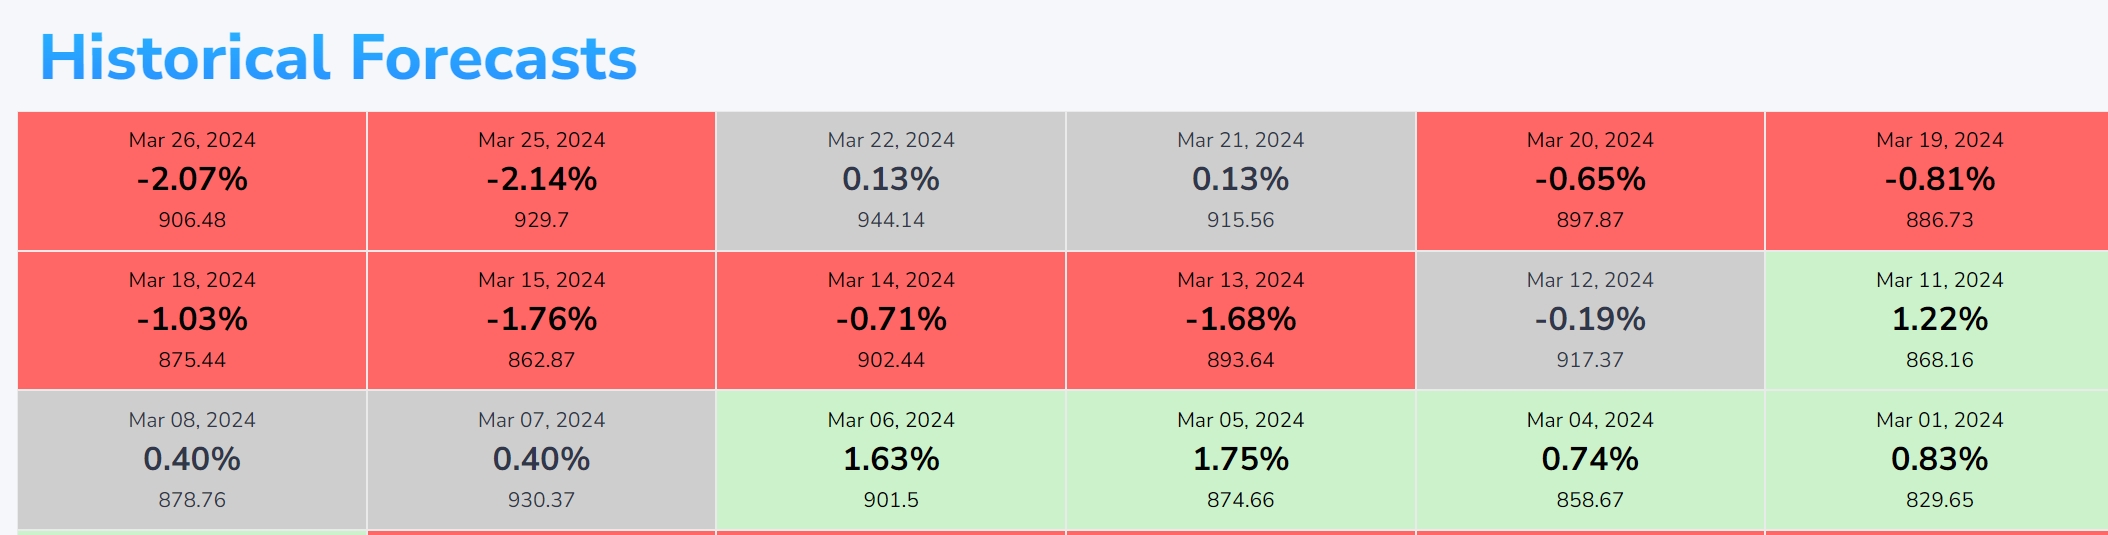The image size is (2108, 535).
Task: Open the forecast with price 930.37
Action: (541, 460)
